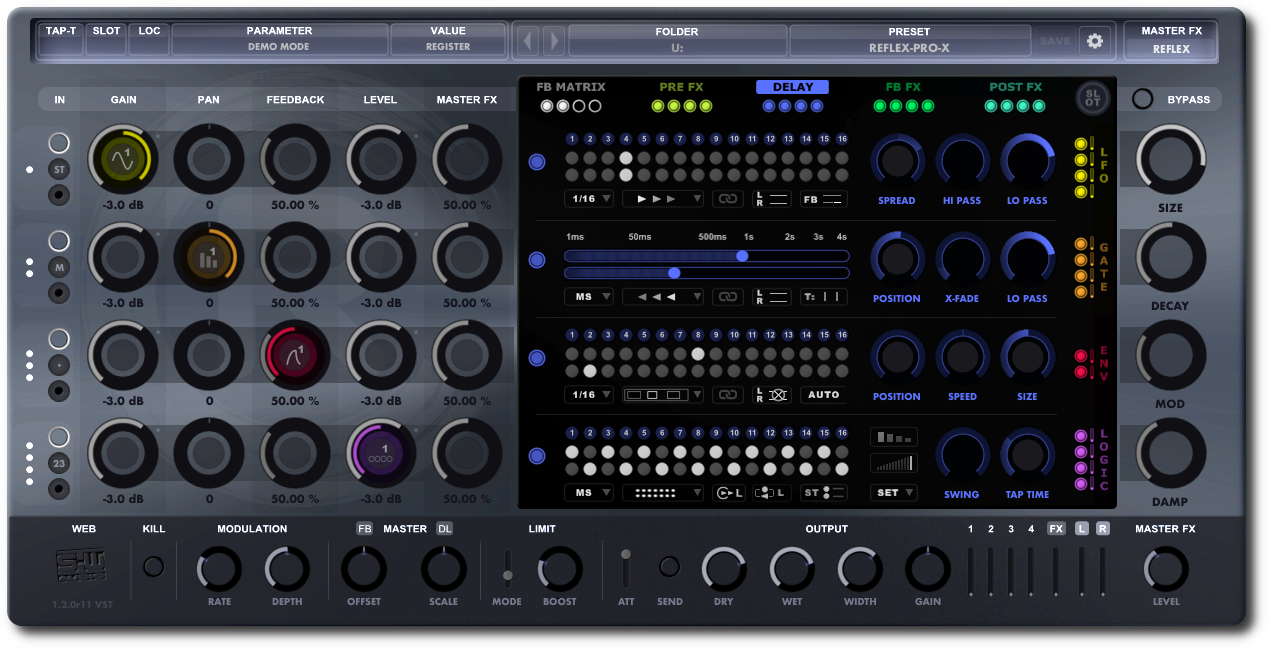Toggle the blue enable LED of the SPREAD row
This screenshot has width=1269, height=649.
click(537, 162)
